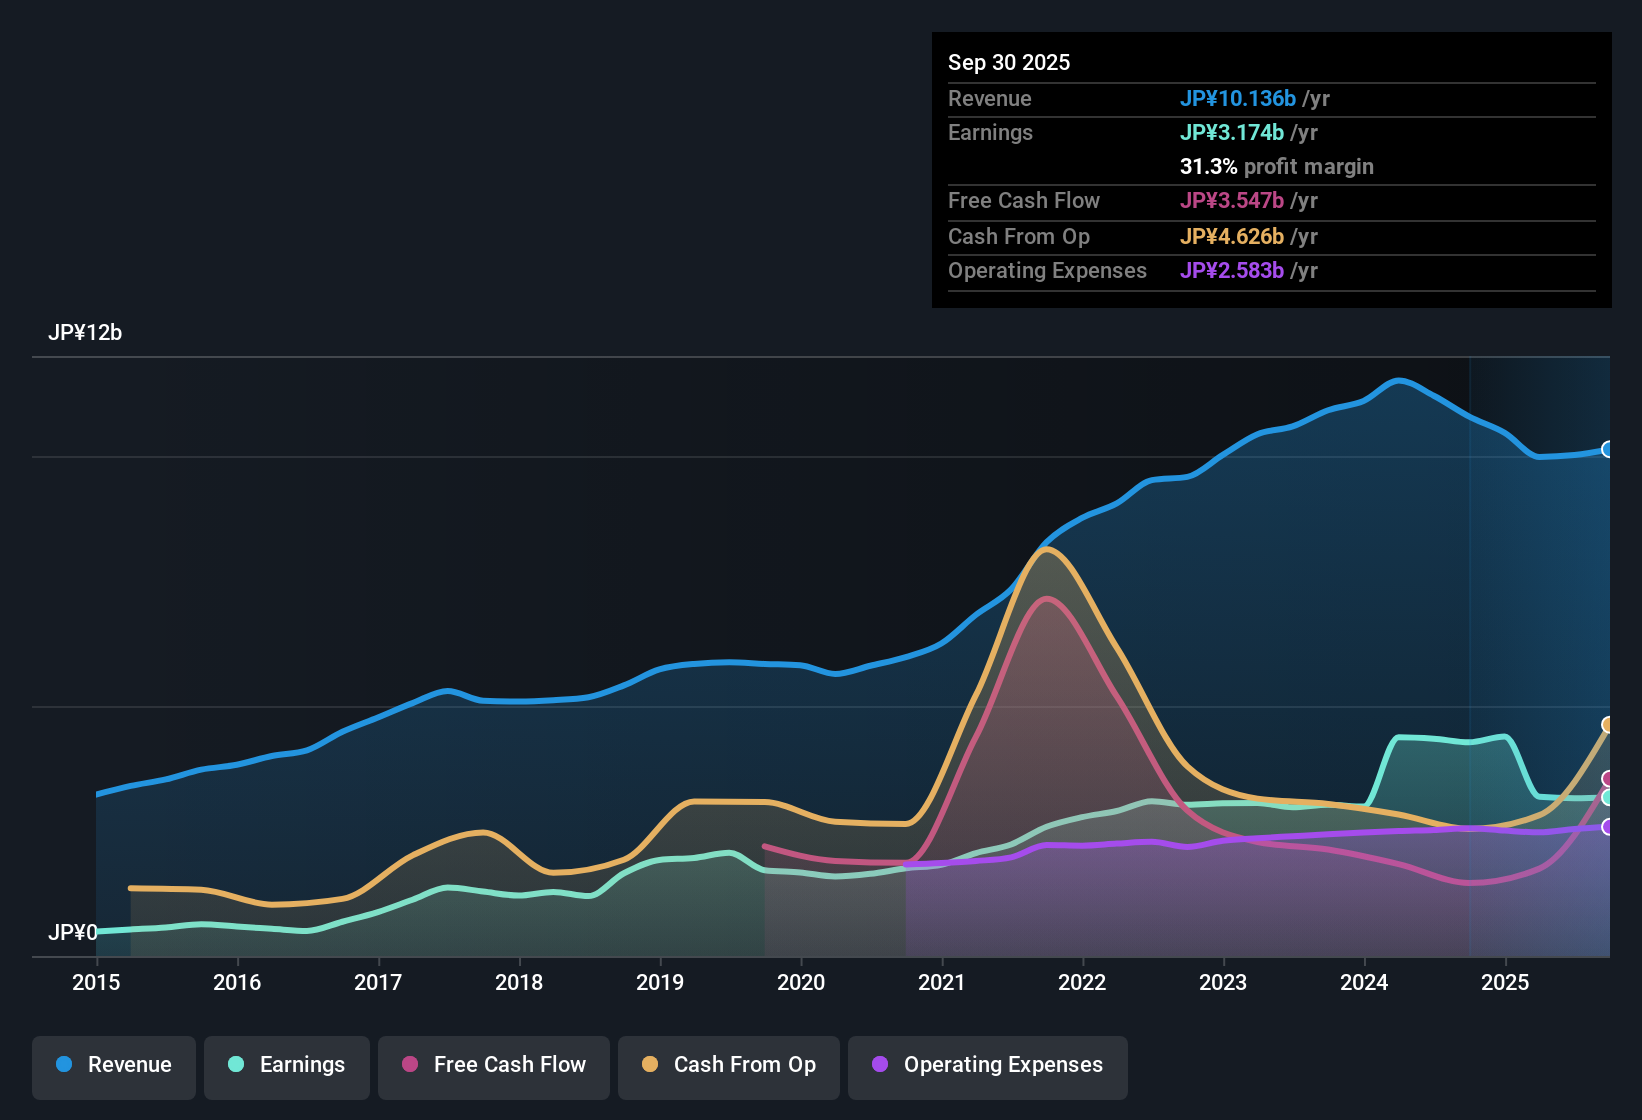
Task: Select the Operating Expenses endpoint marker
Action: [x=1608, y=827]
